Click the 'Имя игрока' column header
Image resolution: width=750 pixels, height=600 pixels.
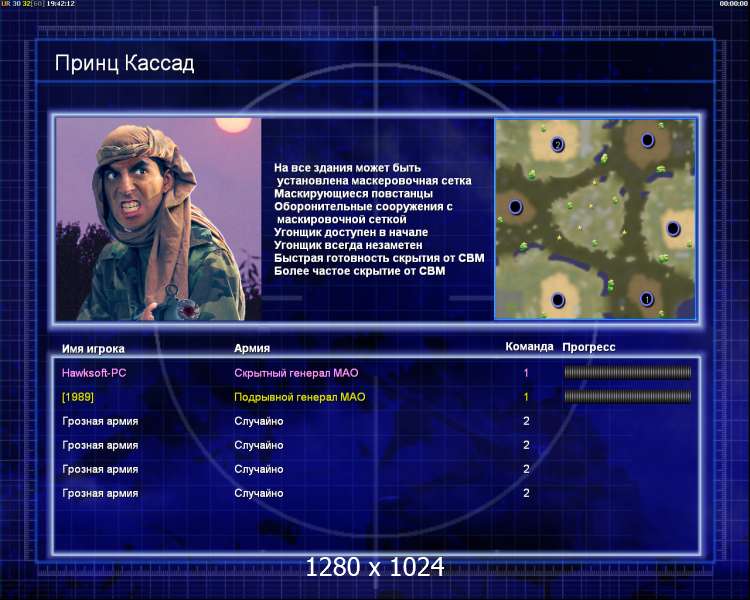(x=93, y=349)
